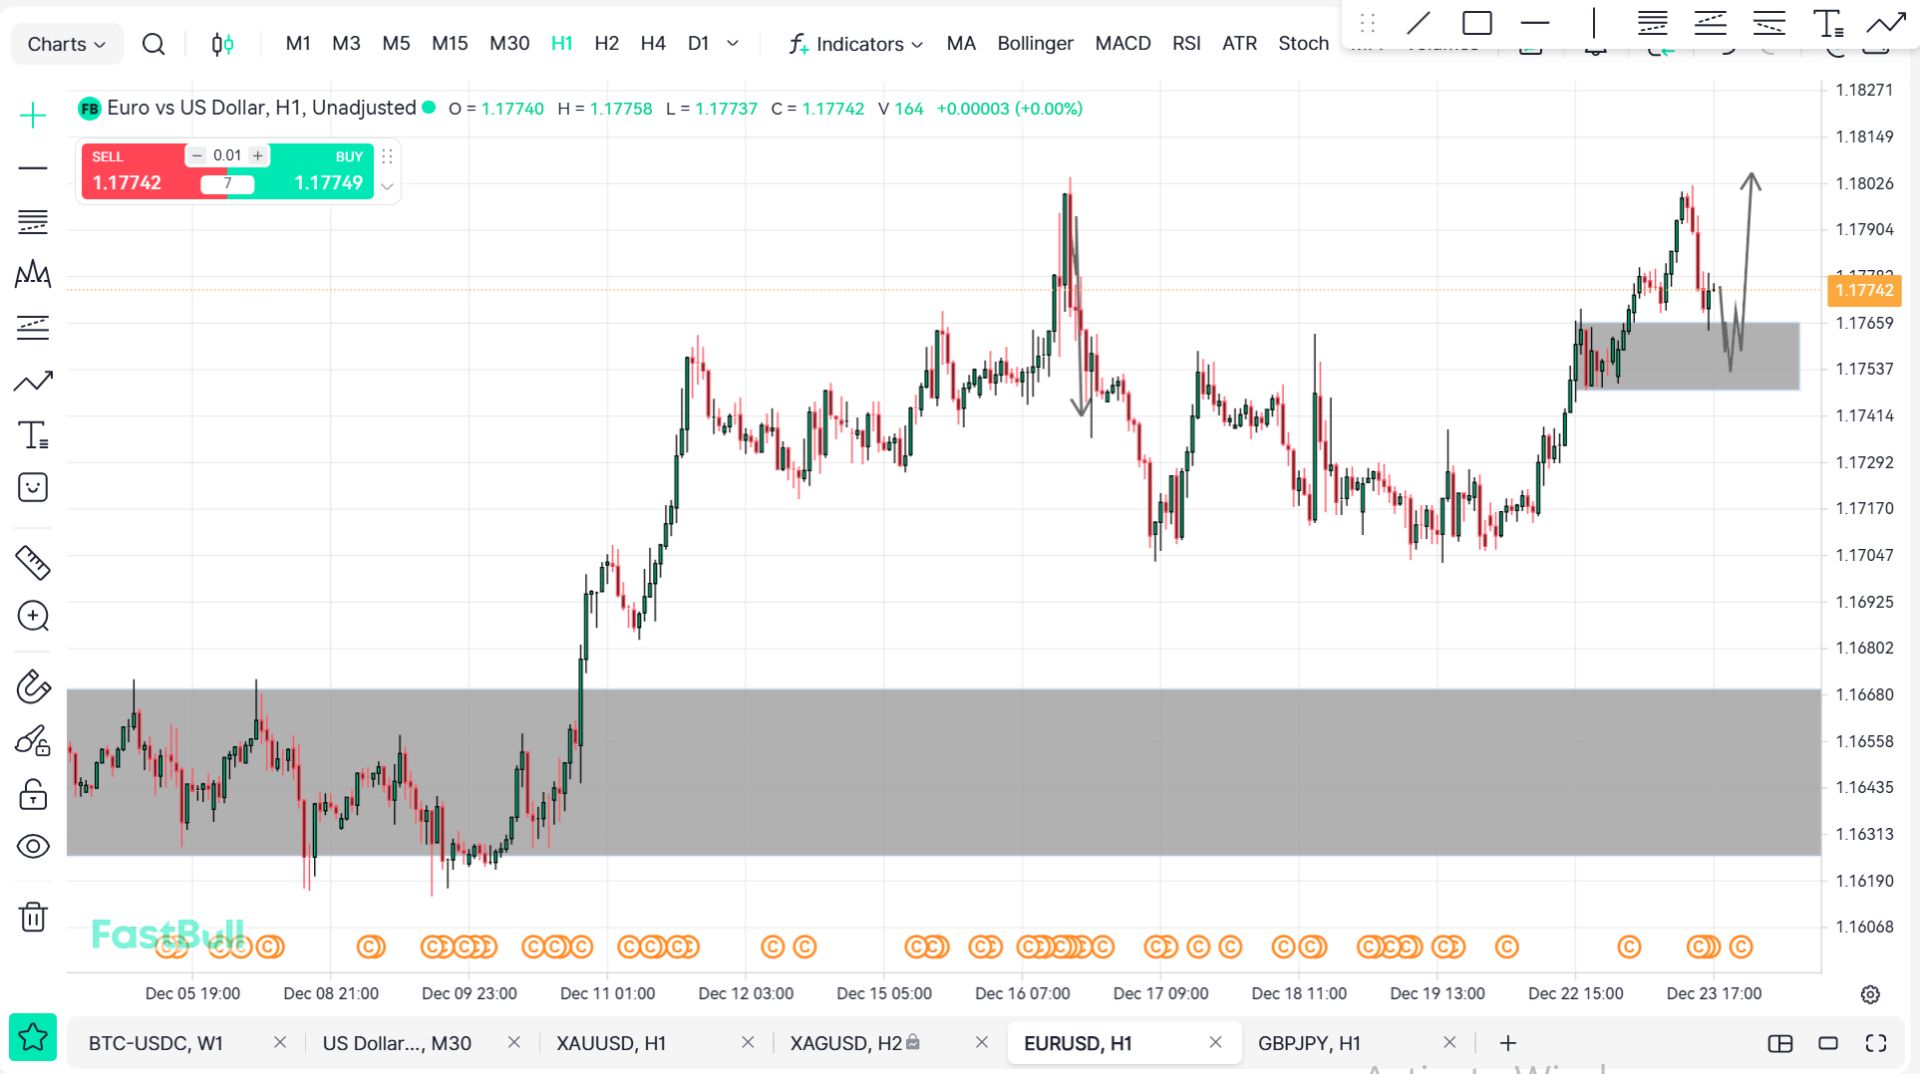Switch to the GBPJPY, H1 tab
The height and width of the screenshot is (1074, 1920).
1309,1043
